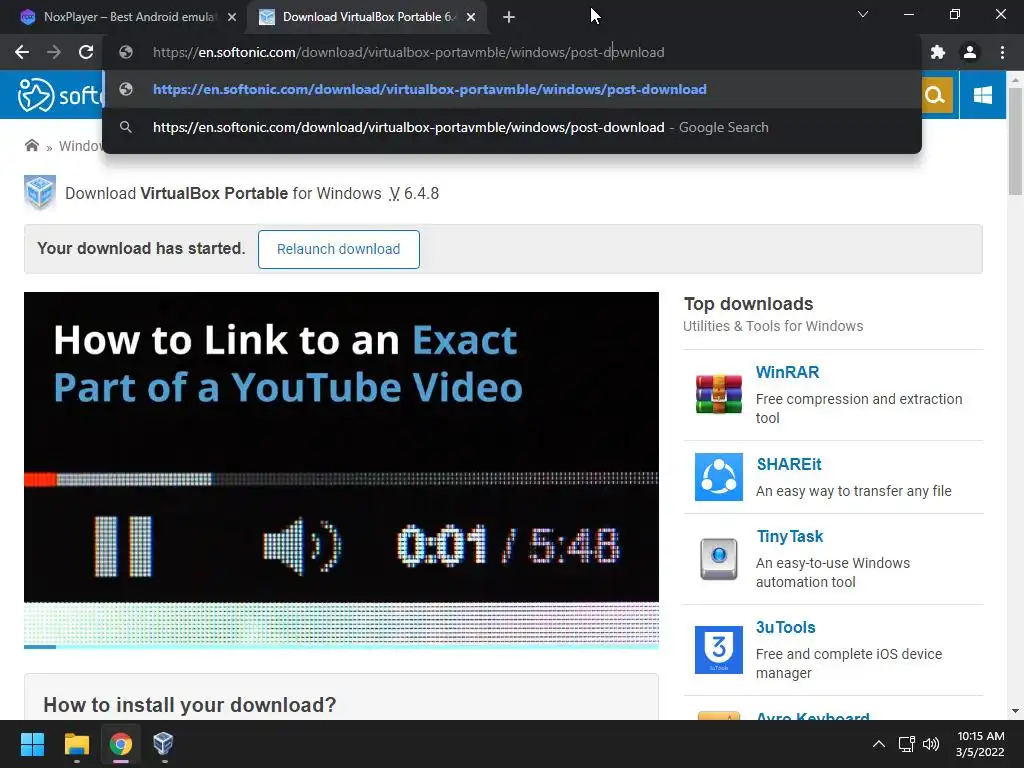Viewport: 1024px width, 768px height.
Task: Click the browser back arrow
Action: pos(22,52)
